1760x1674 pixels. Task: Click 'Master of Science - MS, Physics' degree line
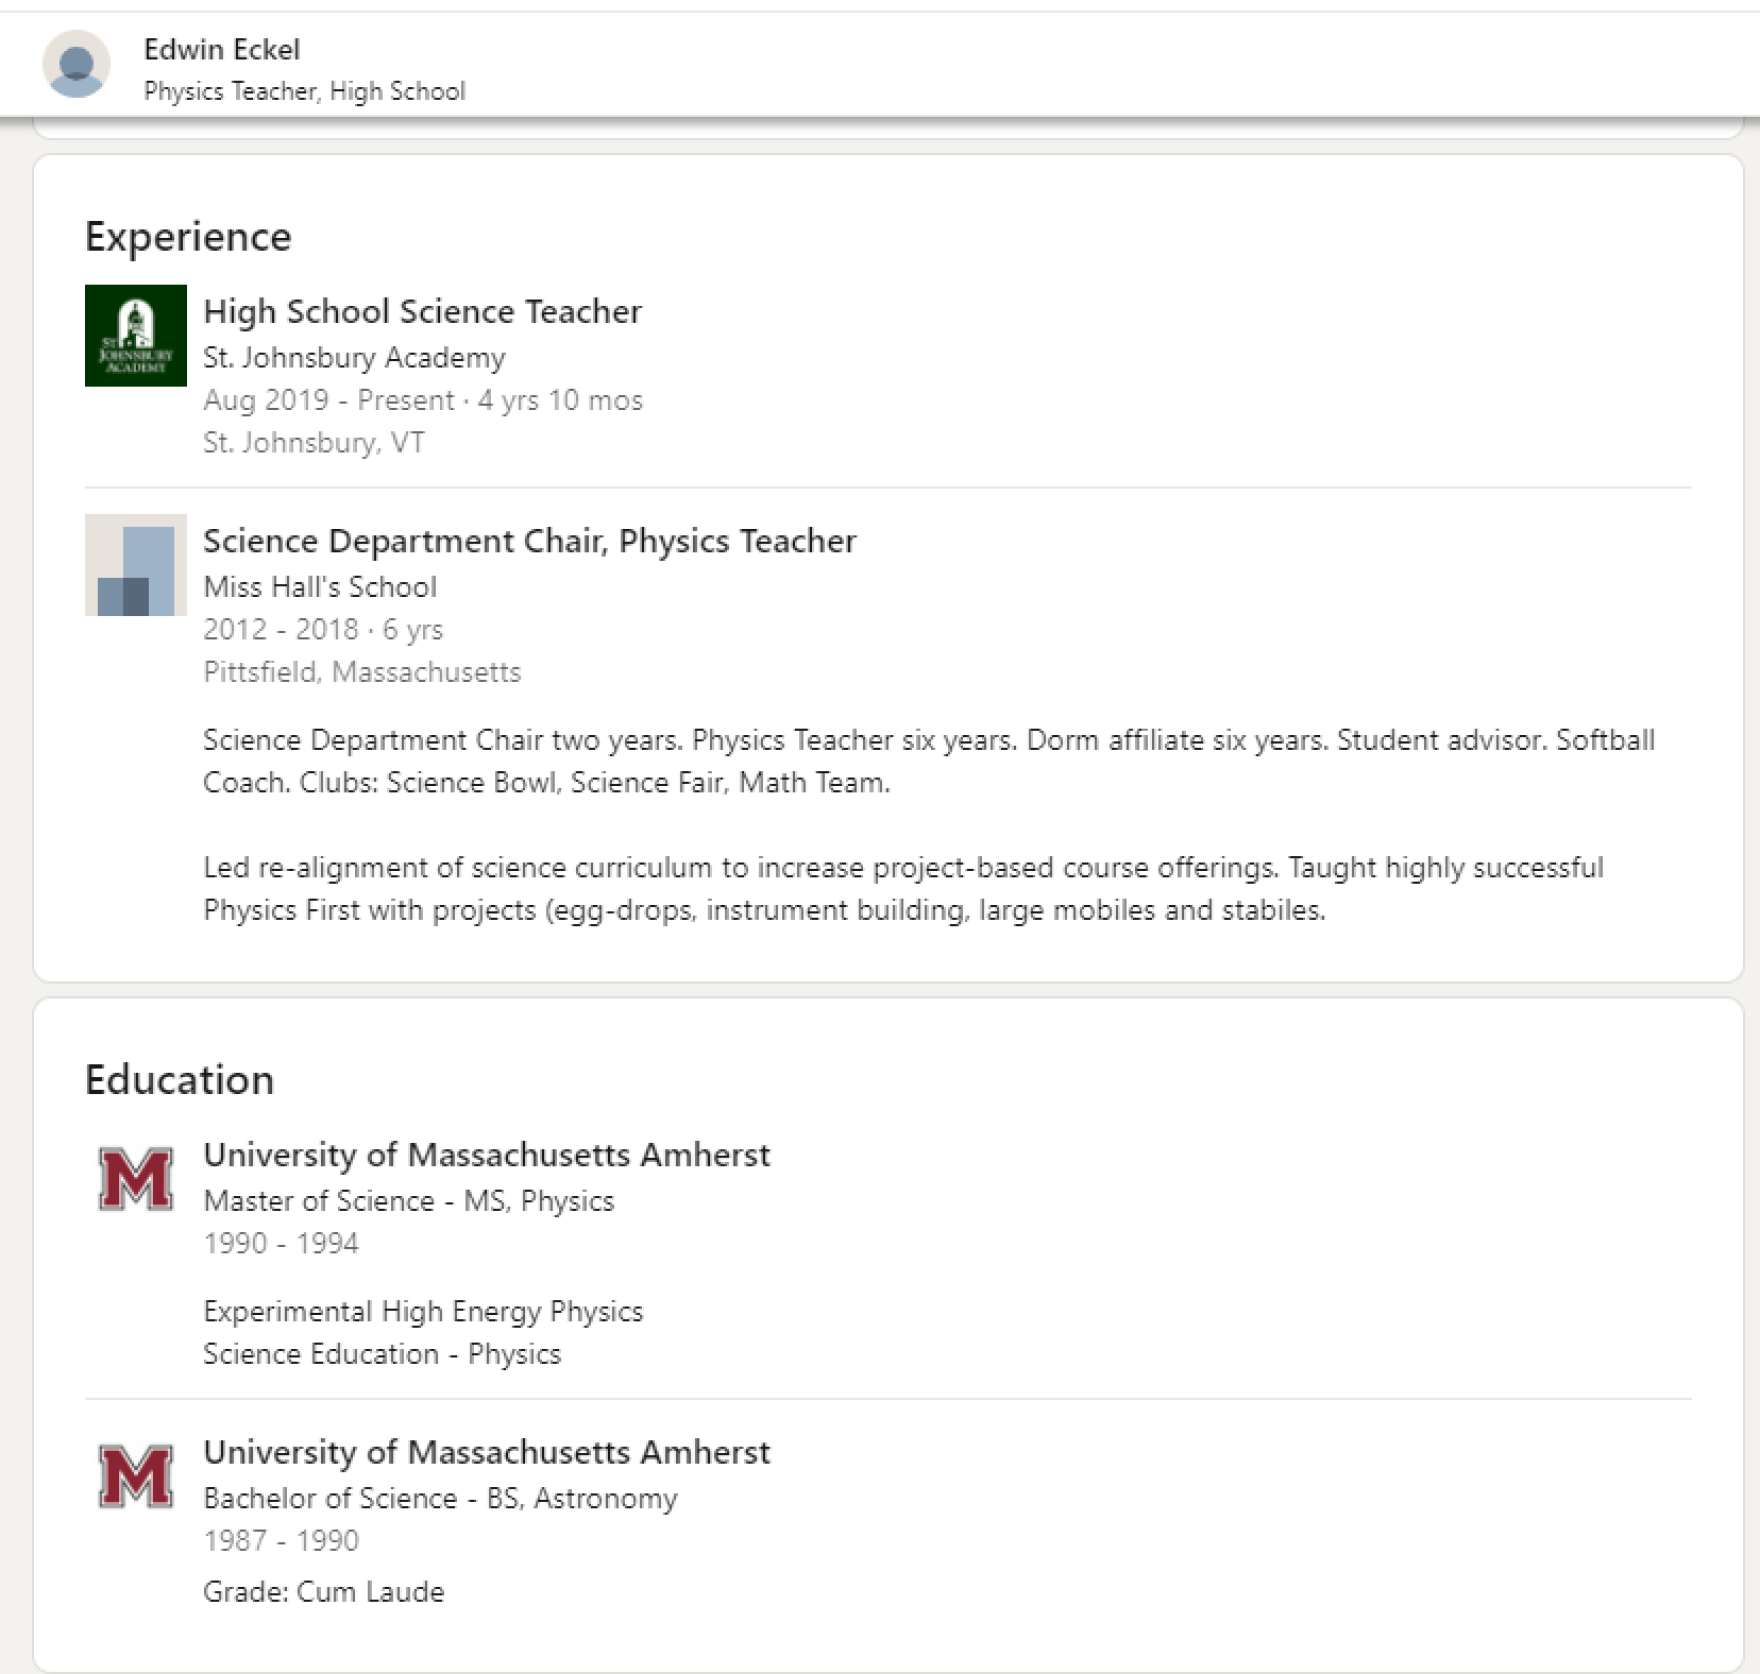coord(408,1200)
